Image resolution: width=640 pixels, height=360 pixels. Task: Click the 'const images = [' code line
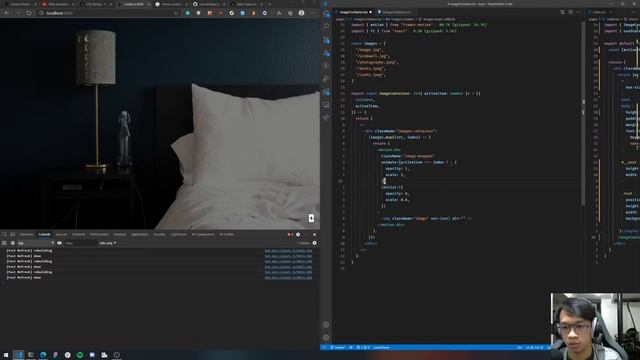[x=368, y=43]
